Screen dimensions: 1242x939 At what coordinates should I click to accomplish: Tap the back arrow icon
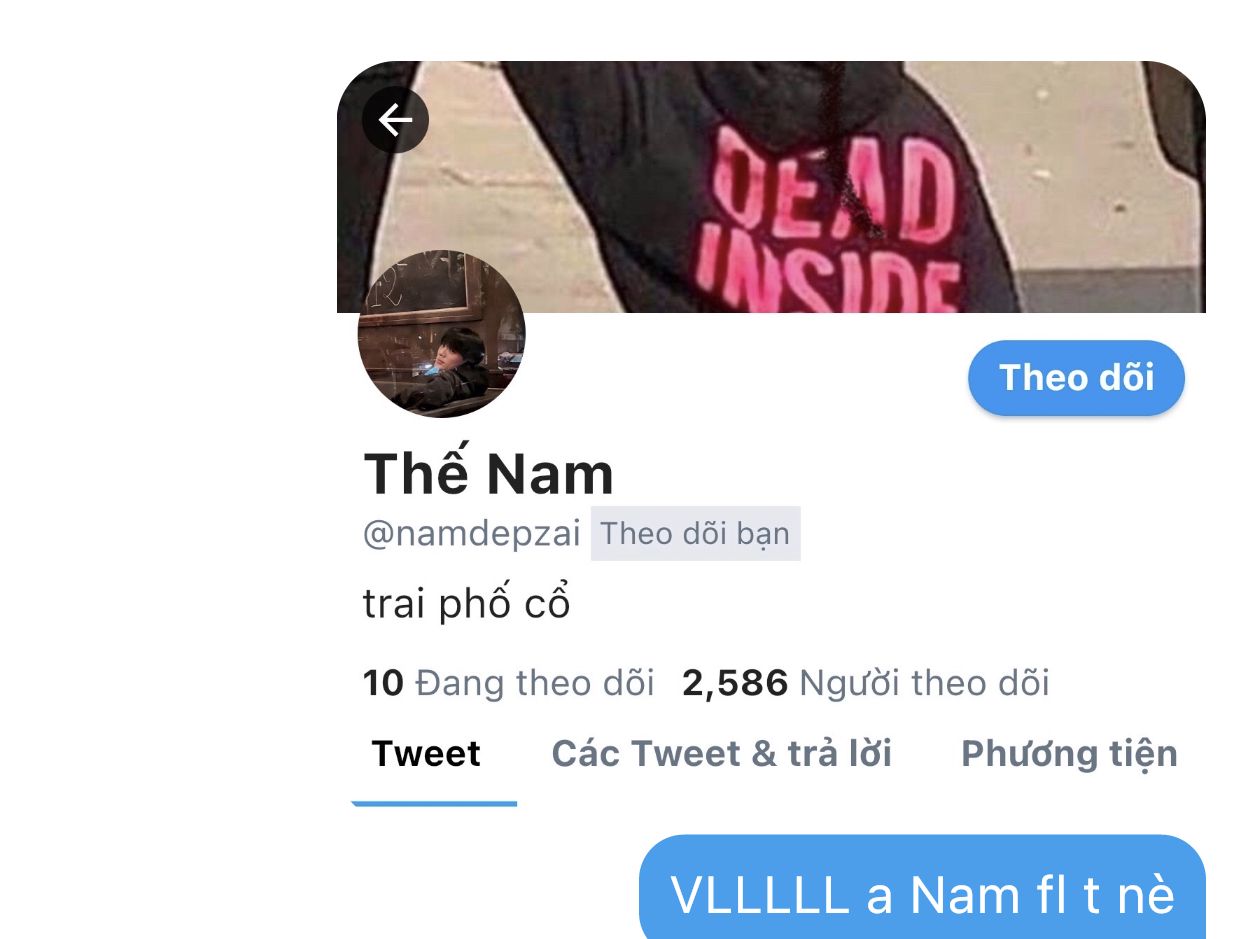[395, 120]
